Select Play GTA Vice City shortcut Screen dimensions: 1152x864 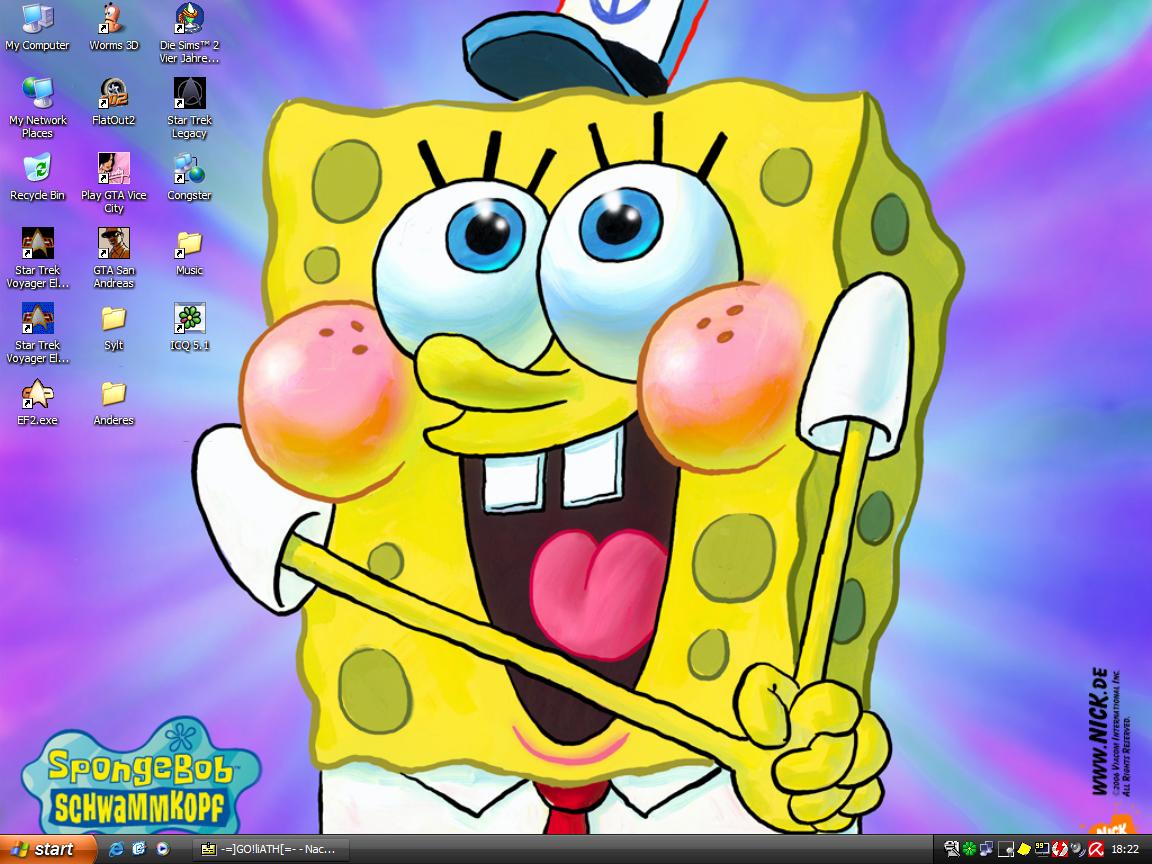pos(114,168)
